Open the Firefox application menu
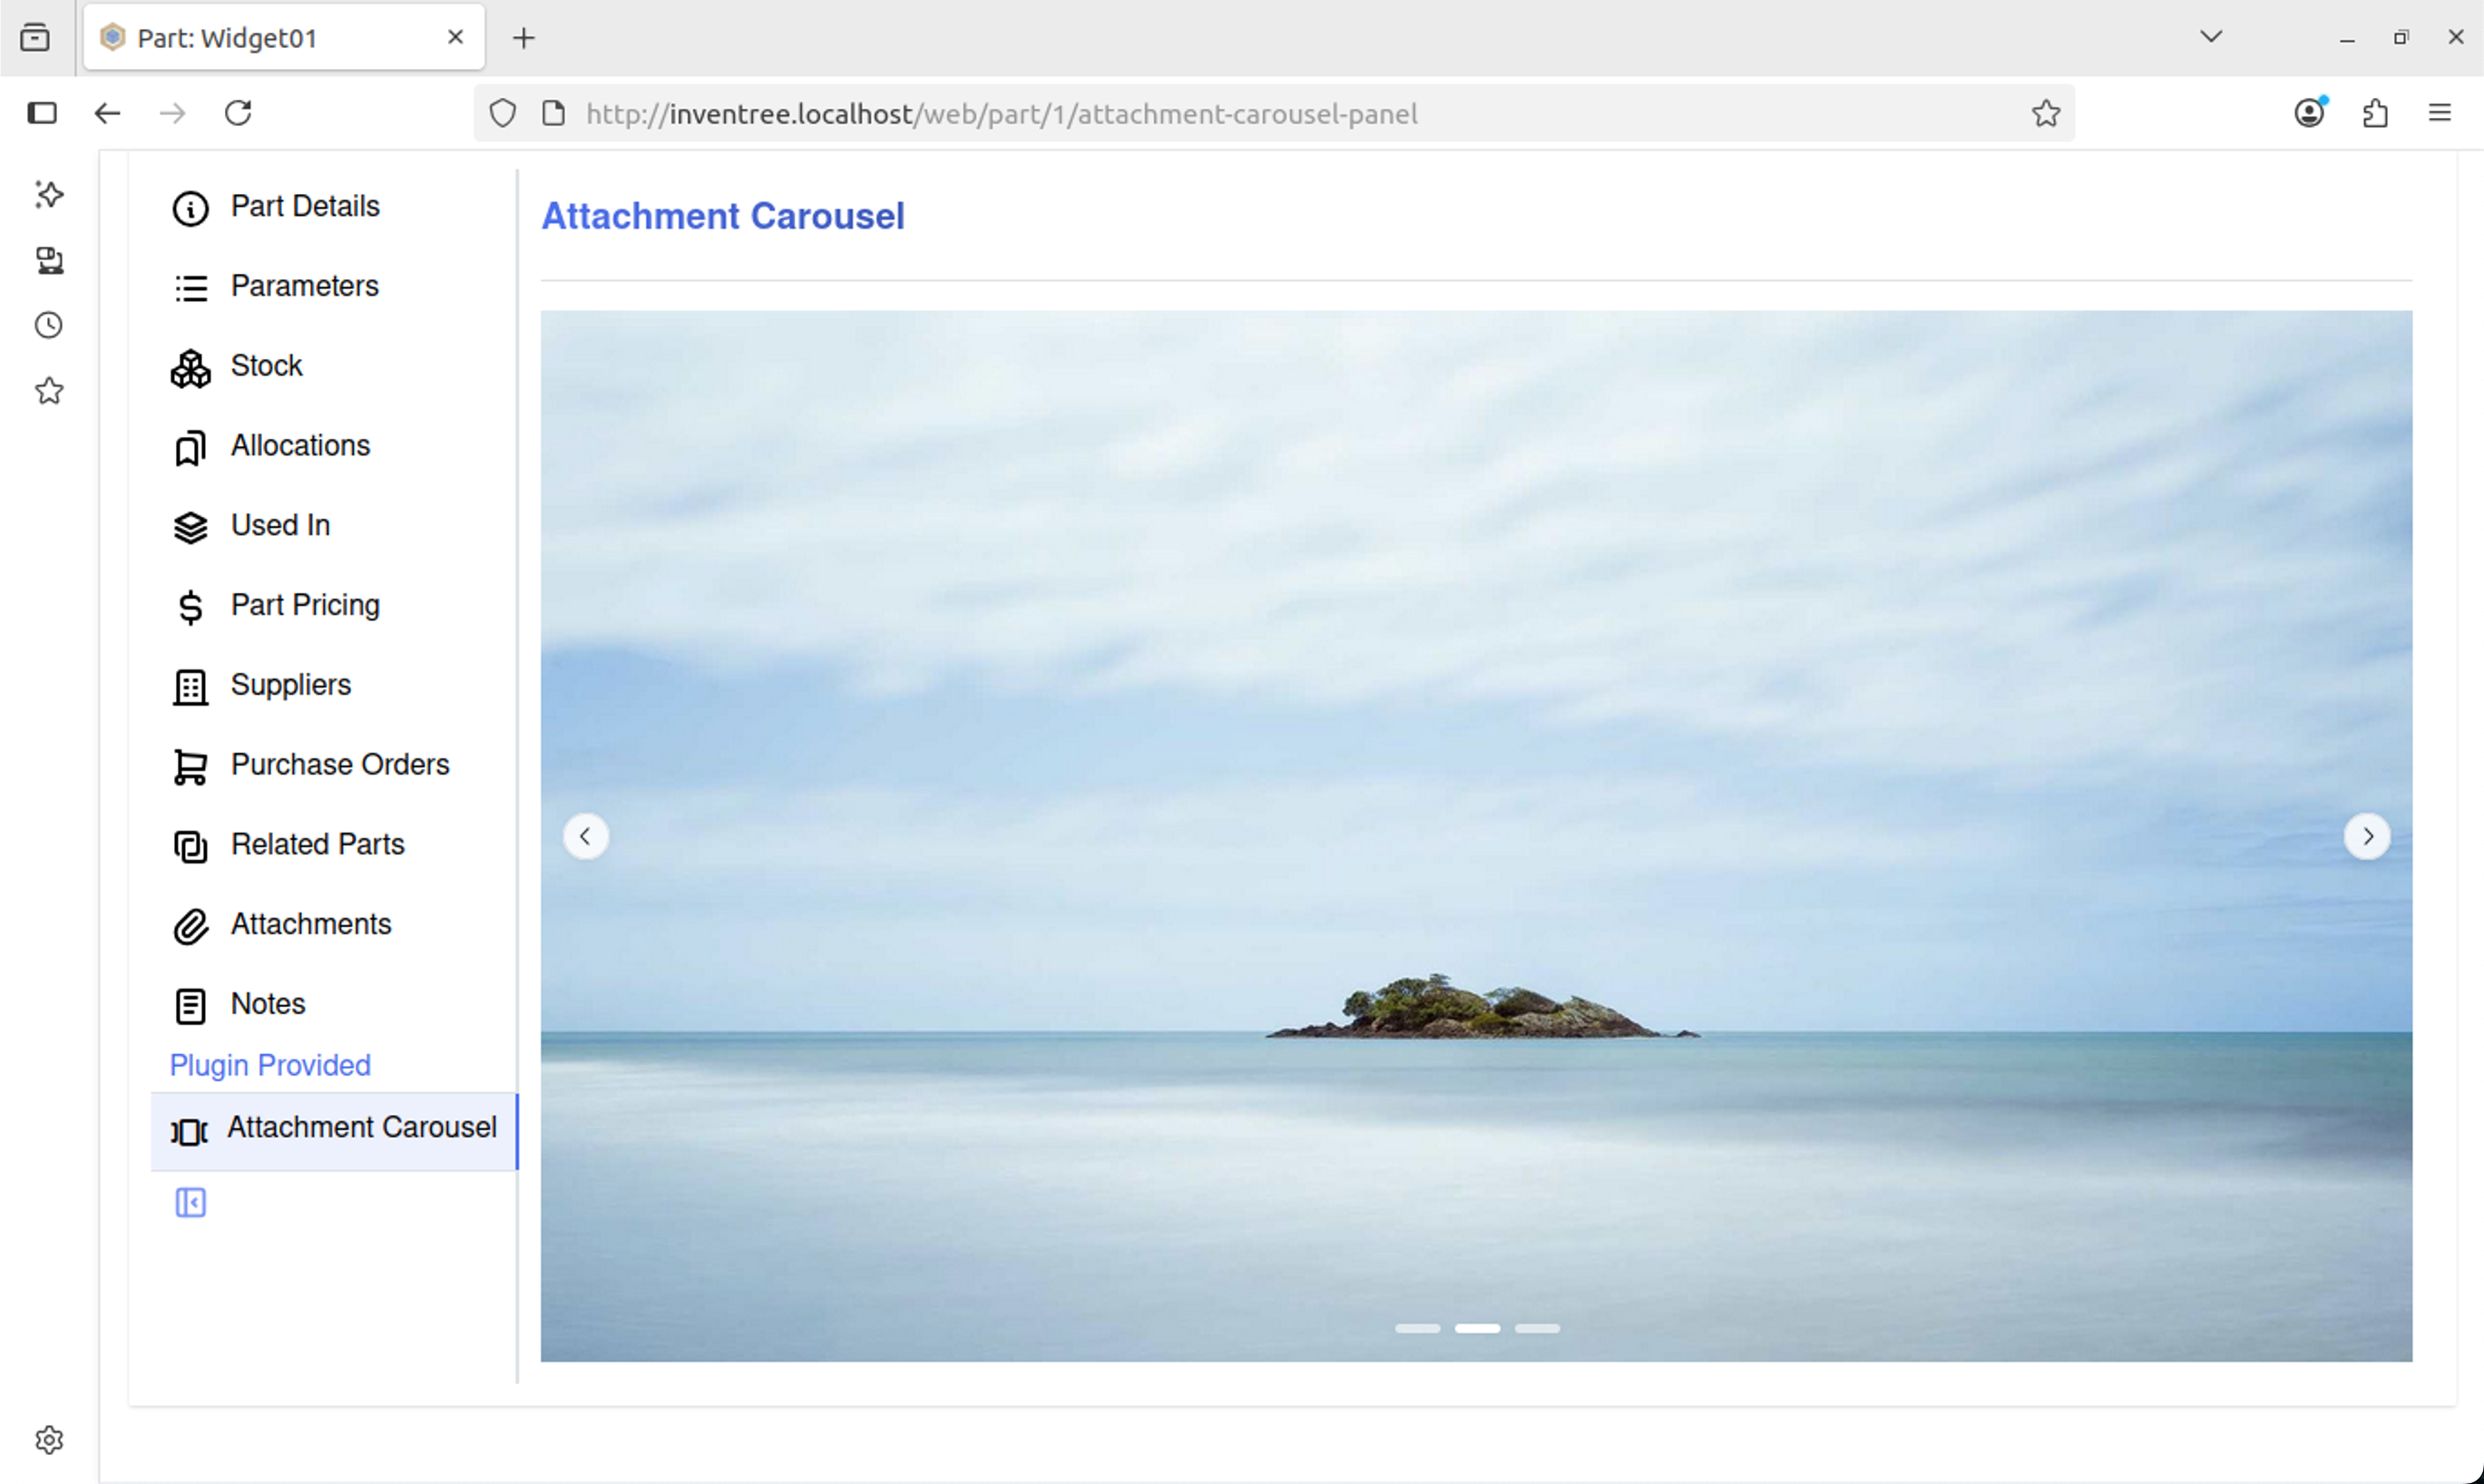This screenshot has height=1484, width=2484. [2441, 112]
